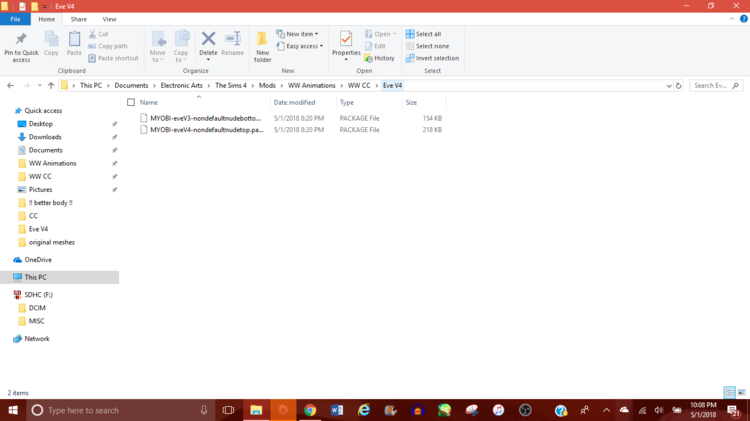
Task: Sort by the Date modified column
Action: pos(294,102)
